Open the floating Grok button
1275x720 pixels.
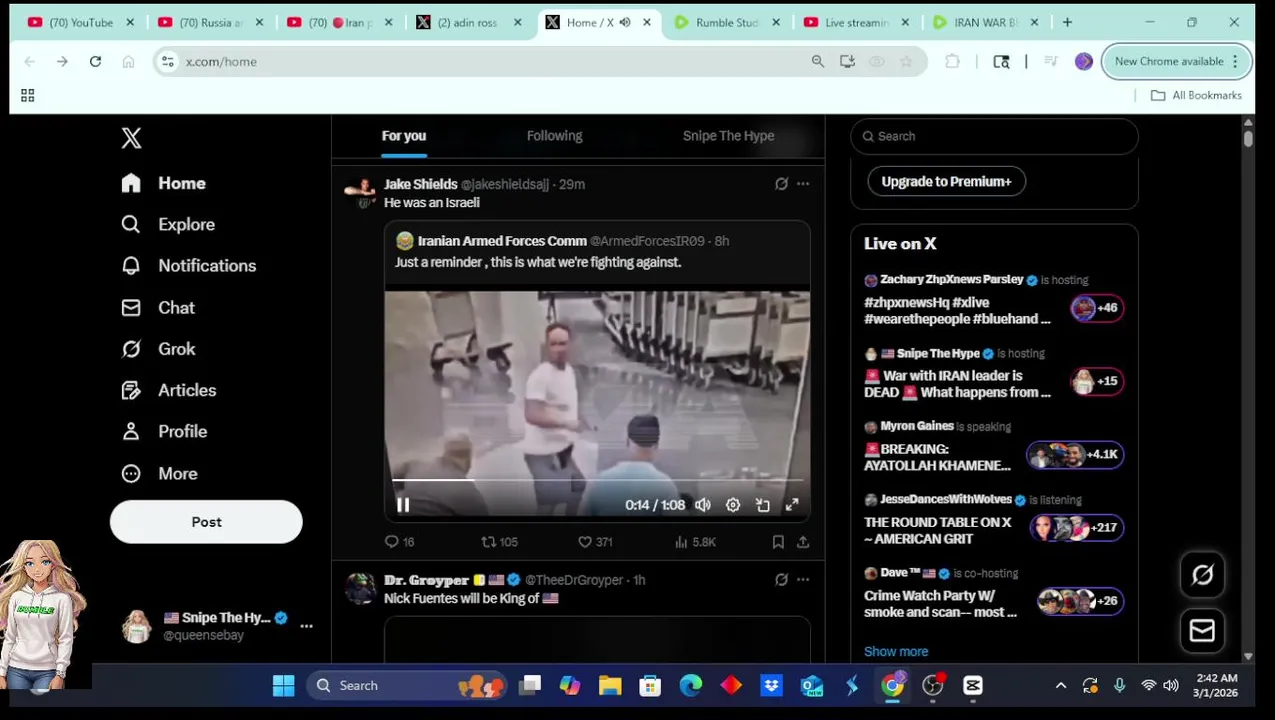(x=1202, y=575)
